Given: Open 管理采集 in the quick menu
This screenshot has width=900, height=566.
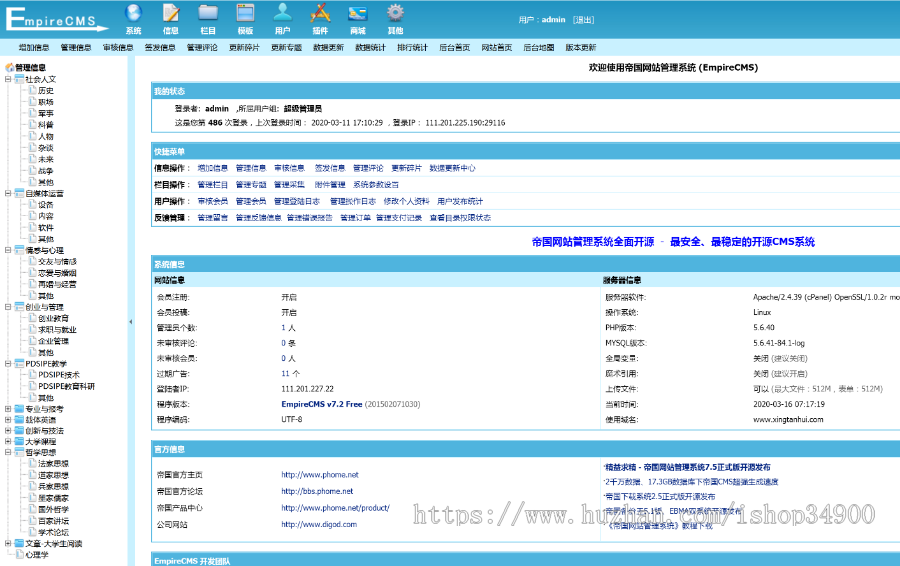Looking at the screenshot, I should (289, 185).
